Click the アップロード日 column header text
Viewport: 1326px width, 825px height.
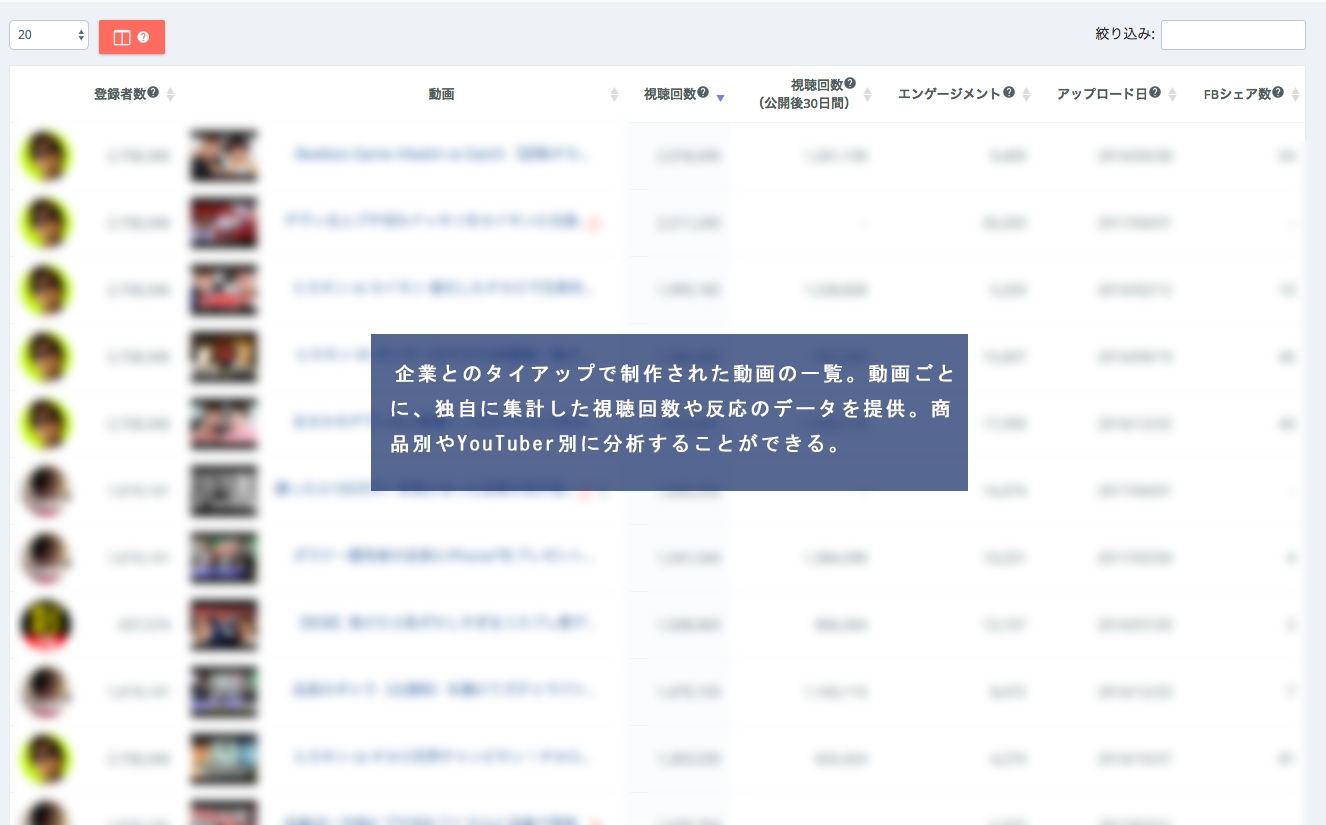pos(1102,94)
